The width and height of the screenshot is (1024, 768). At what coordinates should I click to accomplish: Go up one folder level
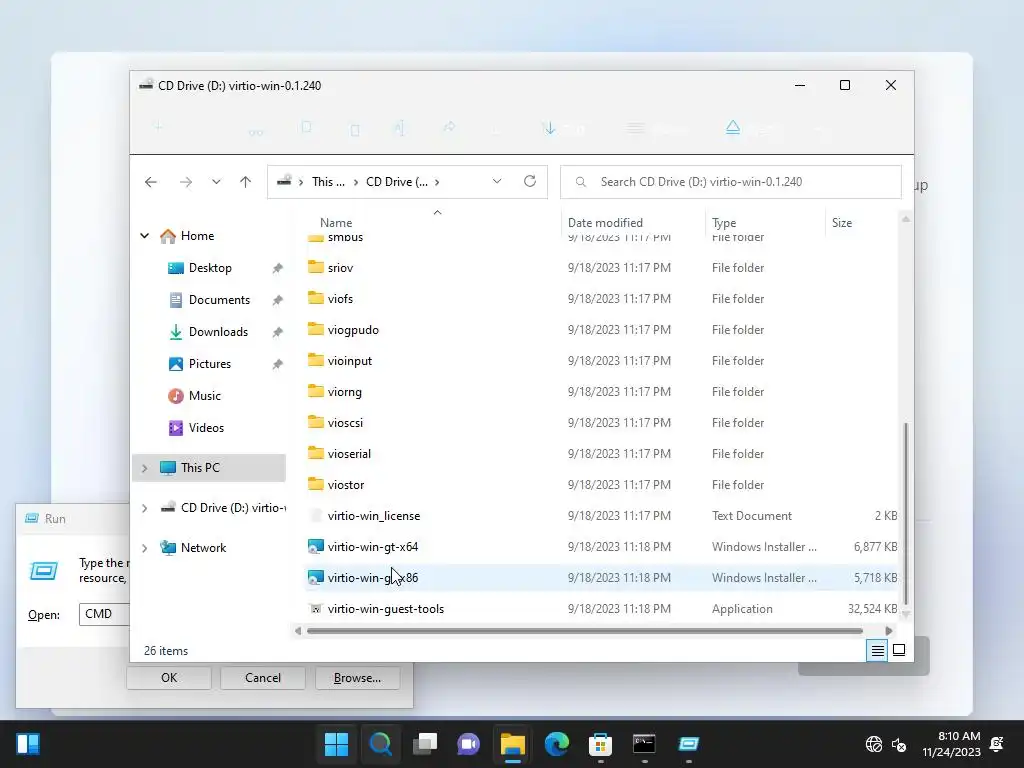coord(246,182)
